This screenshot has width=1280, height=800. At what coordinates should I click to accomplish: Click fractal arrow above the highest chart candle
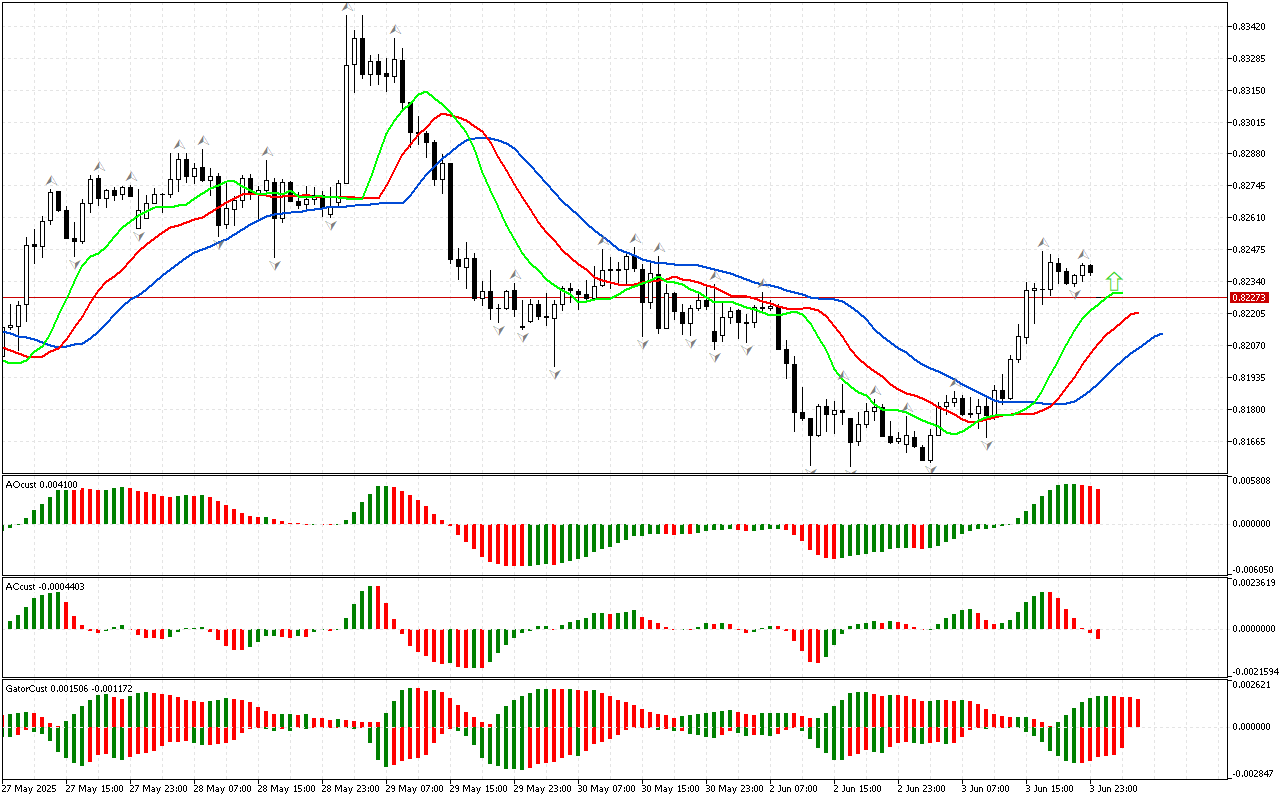pos(347,8)
